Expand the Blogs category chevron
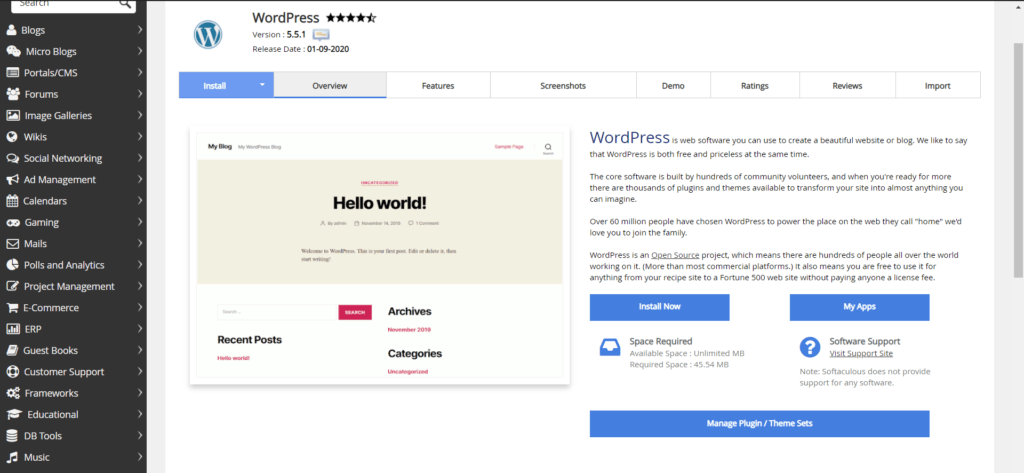The image size is (1024, 473). tap(140, 30)
